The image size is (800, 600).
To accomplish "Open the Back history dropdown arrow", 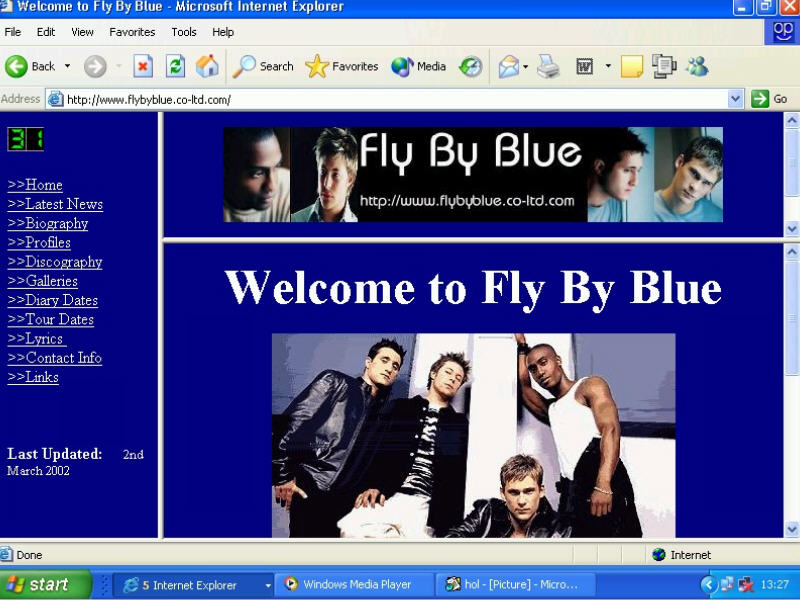I will pos(67,66).
